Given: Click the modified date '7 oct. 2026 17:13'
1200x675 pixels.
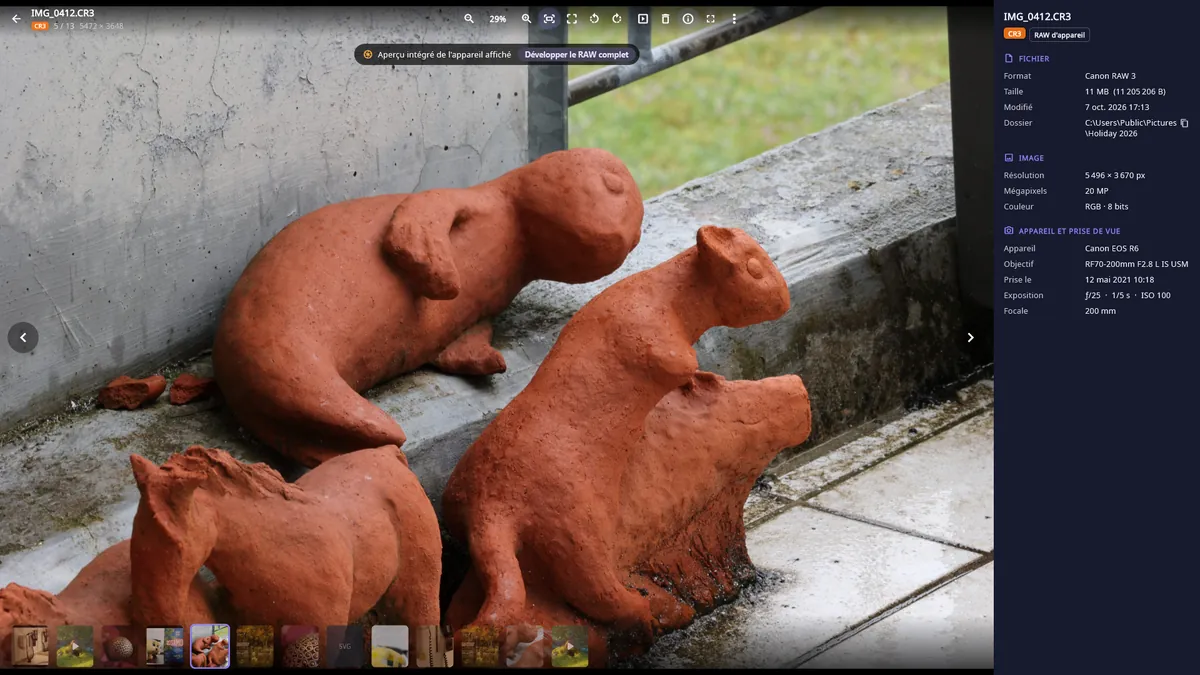Looking at the screenshot, I should coord(1117,107).
